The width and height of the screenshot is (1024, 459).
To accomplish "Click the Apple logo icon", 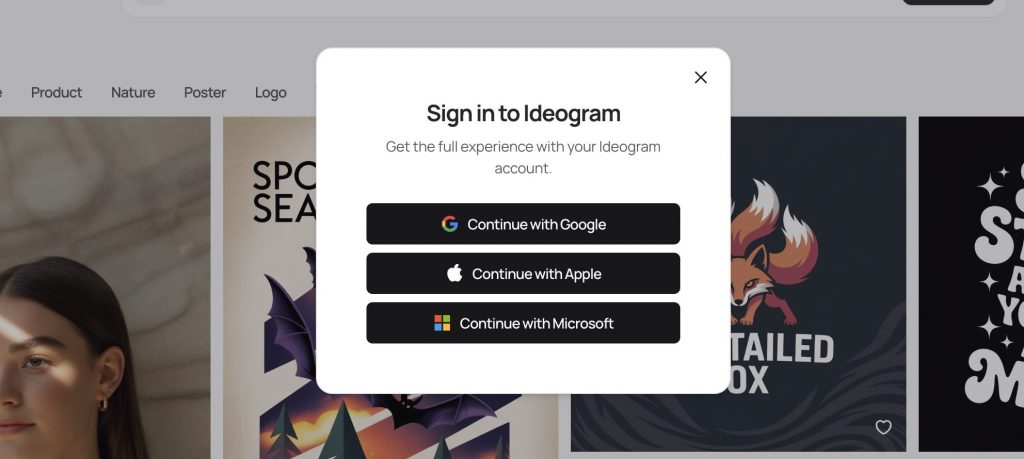I will point(455,273).
